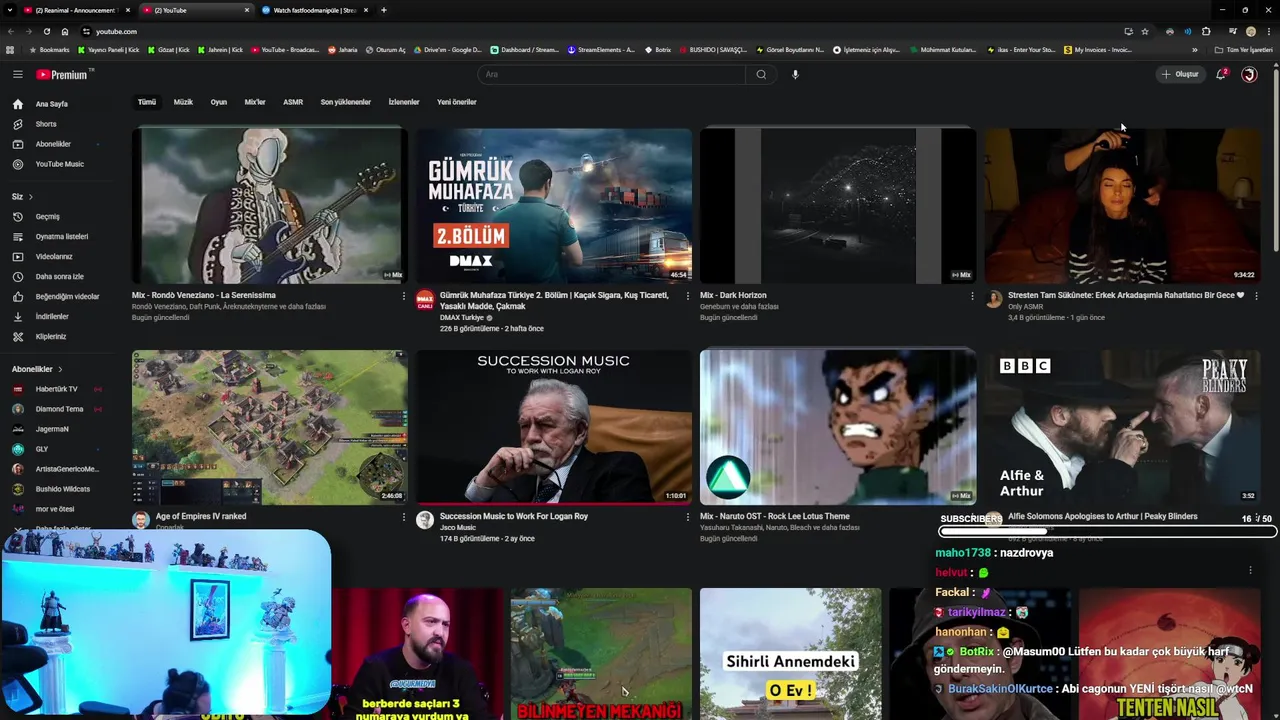Play the Gümrük Muhafaza 2. Bölüm thumbnail
Viewport: 1280px width, 720px height.
point(553,206)
